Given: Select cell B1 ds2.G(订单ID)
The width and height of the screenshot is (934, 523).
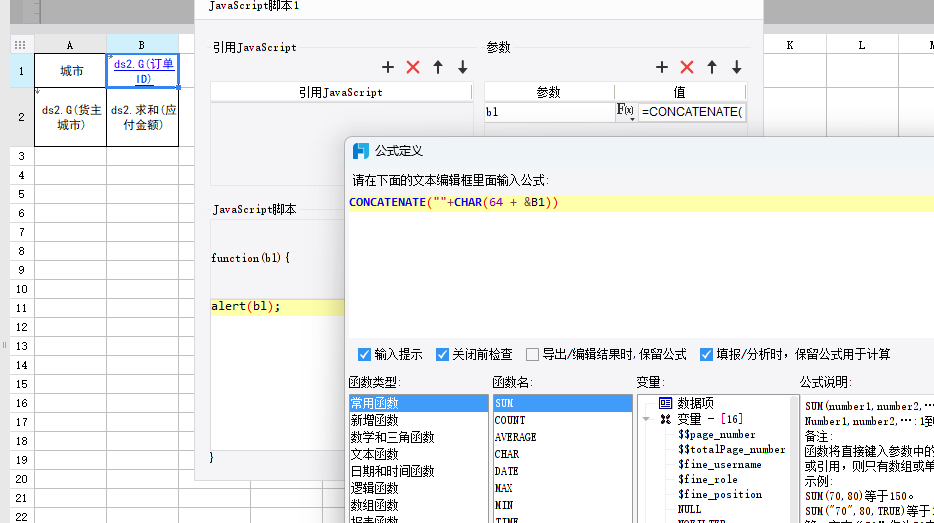Looking at the screenshot, I should pos(142,71).
